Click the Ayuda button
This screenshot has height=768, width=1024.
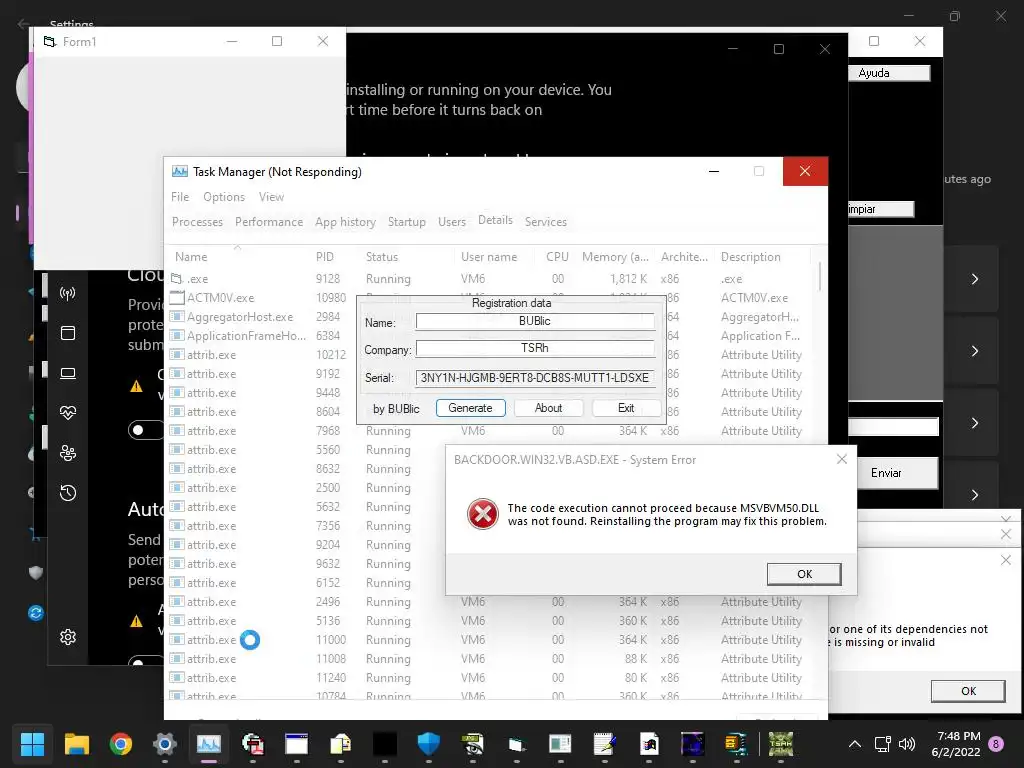pos(889,73)
